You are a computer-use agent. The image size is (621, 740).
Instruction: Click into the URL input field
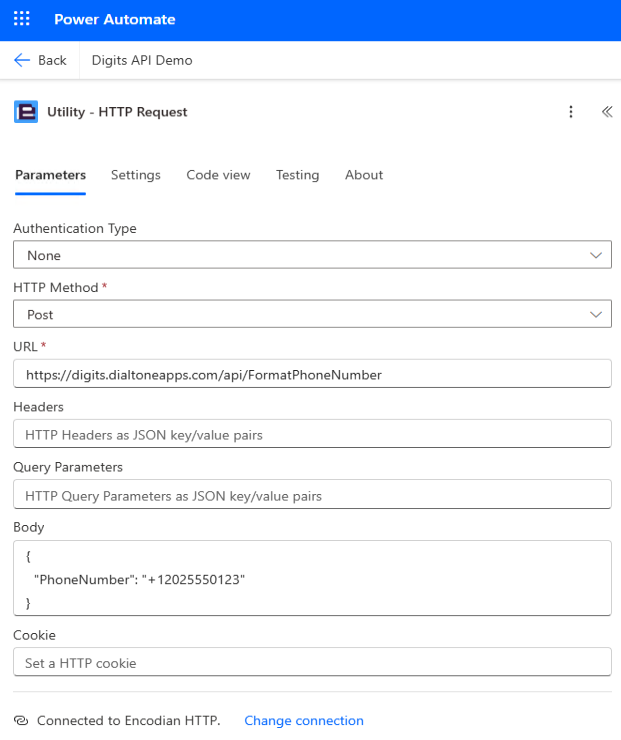click(312, 374)
